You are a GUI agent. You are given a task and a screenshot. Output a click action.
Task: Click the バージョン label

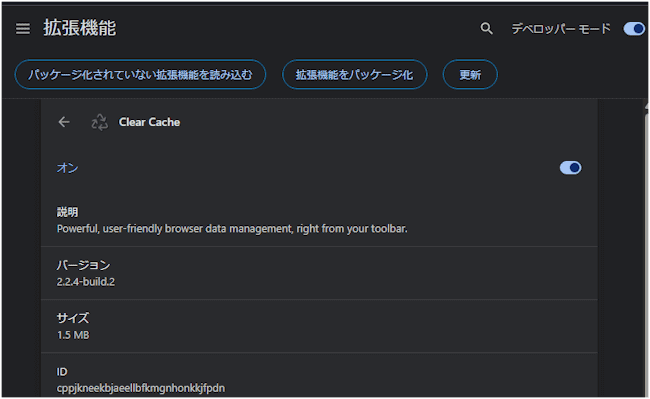point(83,265)
